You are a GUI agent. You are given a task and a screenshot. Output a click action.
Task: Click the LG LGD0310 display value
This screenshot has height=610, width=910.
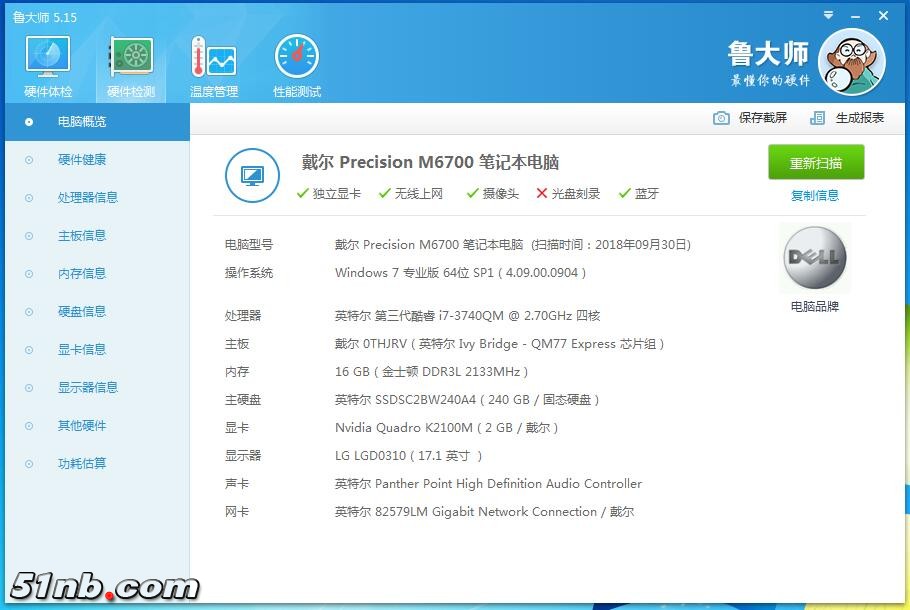click(409, 456)
